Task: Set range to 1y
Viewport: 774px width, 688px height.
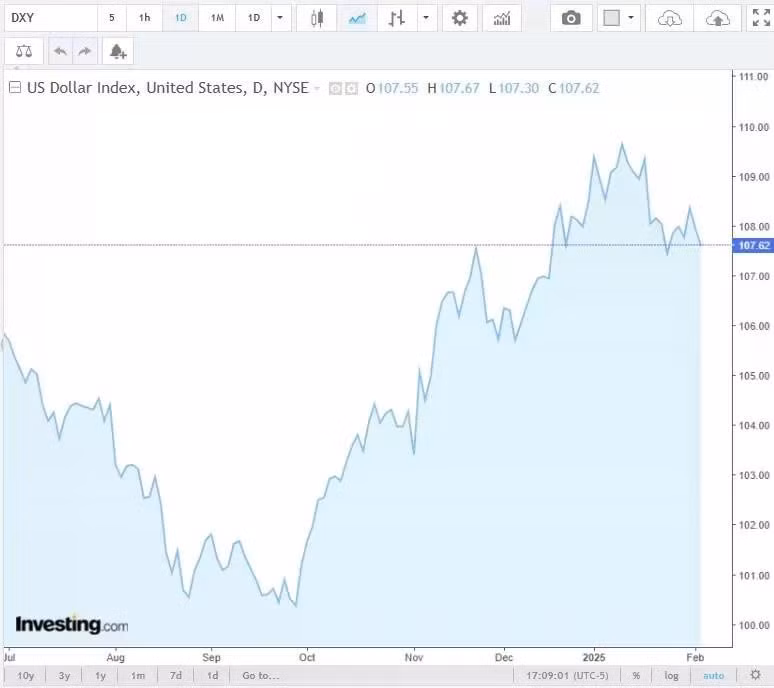Action: (100, 676)
